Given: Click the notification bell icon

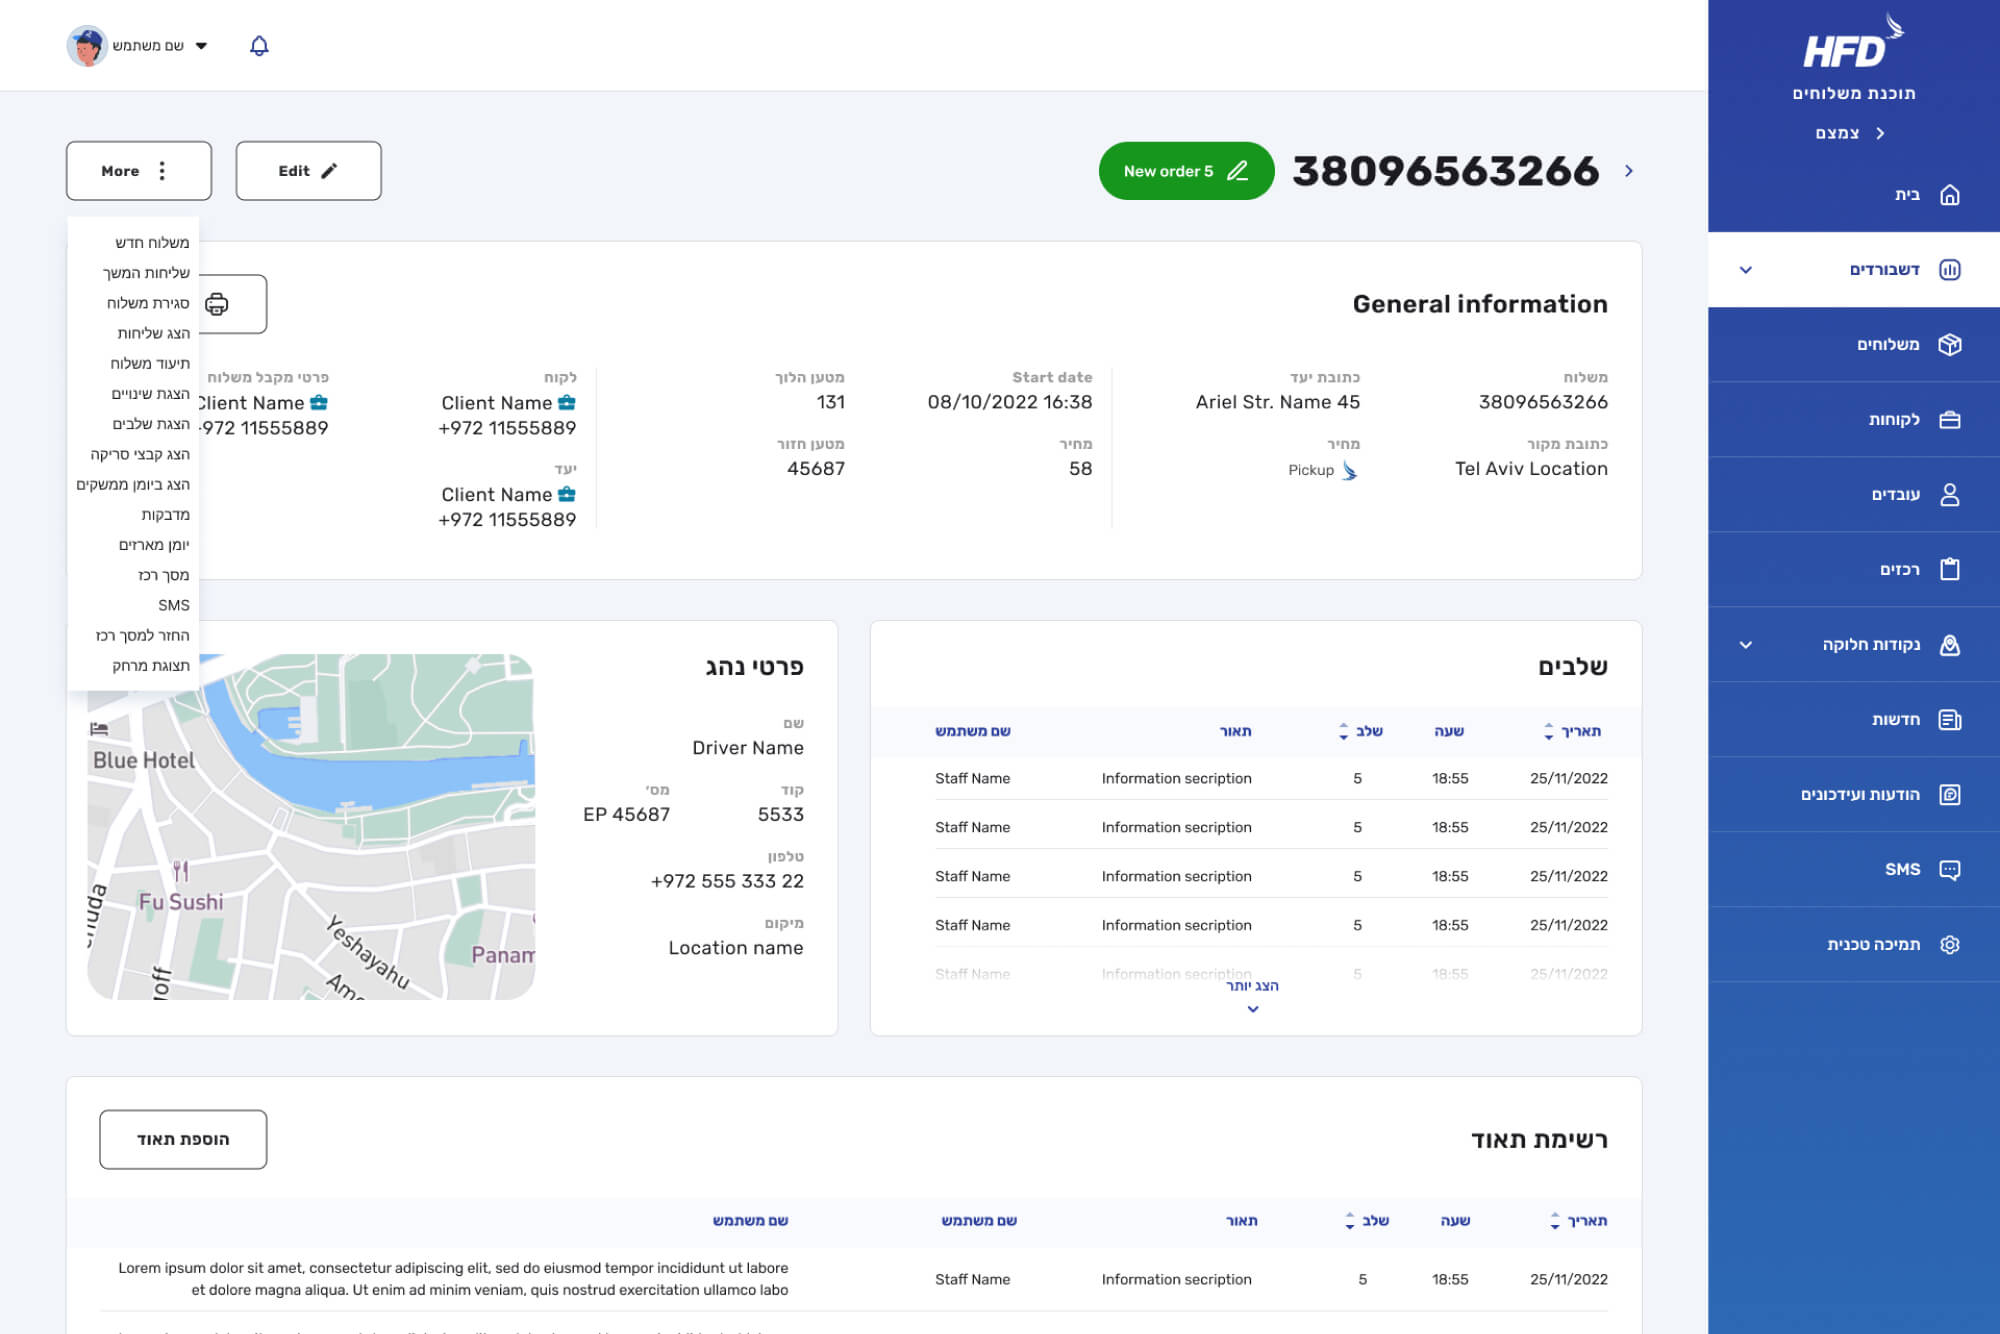Looking at the screenshot, I should (259, 46).
